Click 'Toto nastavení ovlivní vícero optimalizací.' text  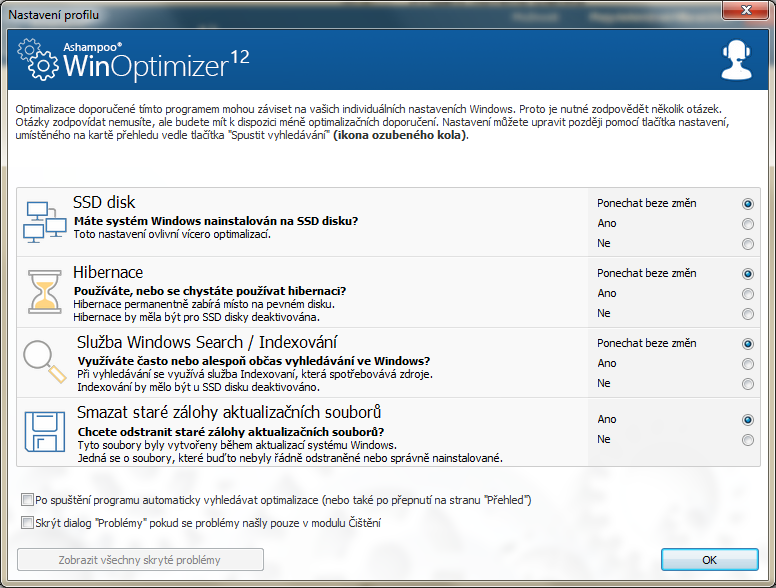(x=172, y=234)
